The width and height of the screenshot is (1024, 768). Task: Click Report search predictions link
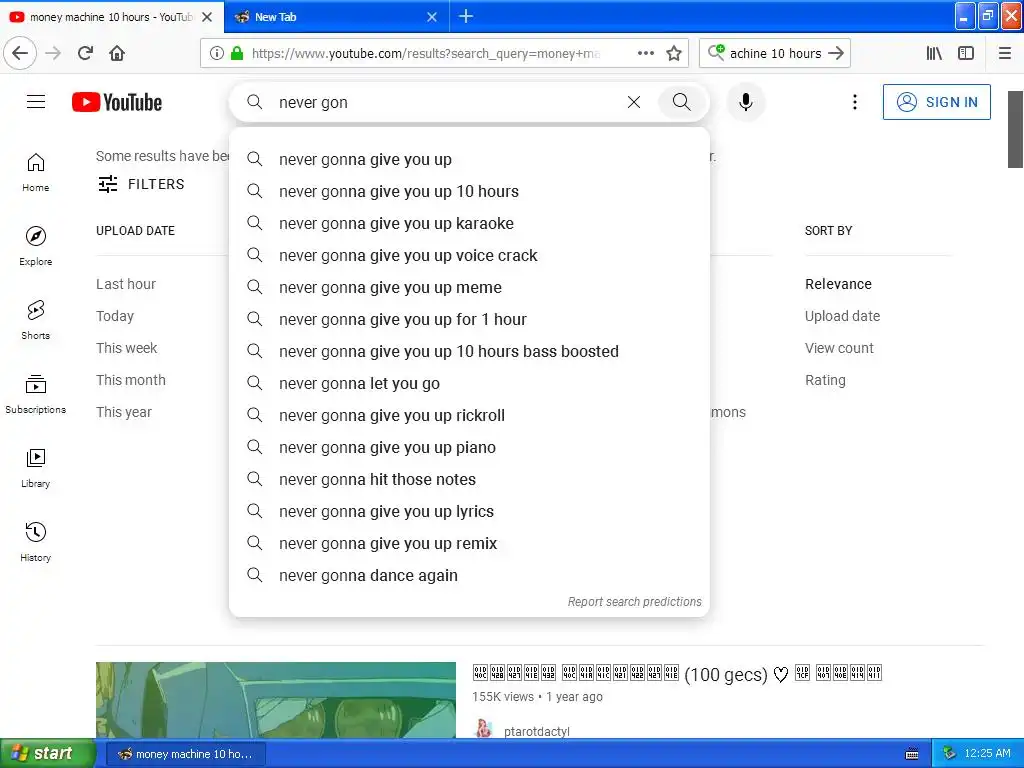tap(634, 601)
